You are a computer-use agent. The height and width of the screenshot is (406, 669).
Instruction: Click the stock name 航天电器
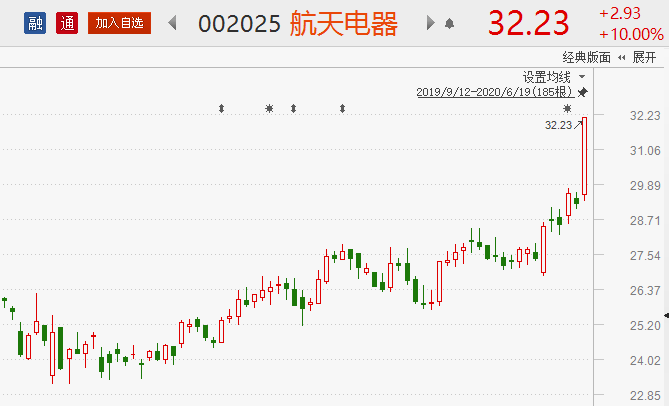(x=343, y=23)
